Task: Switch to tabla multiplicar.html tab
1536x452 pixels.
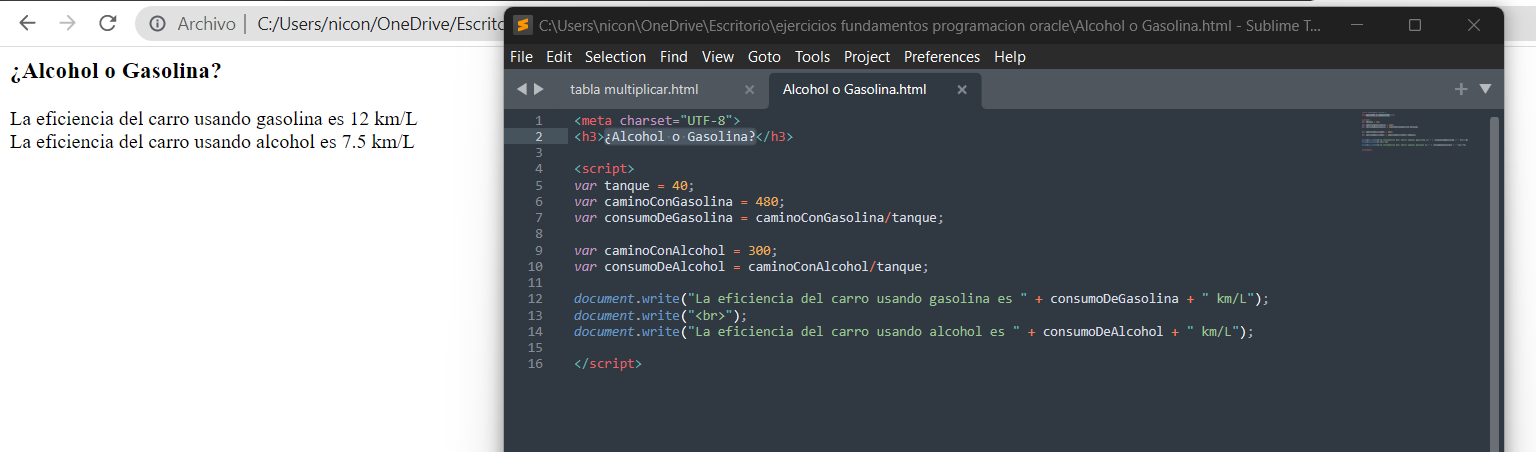Action: (634, 89)
